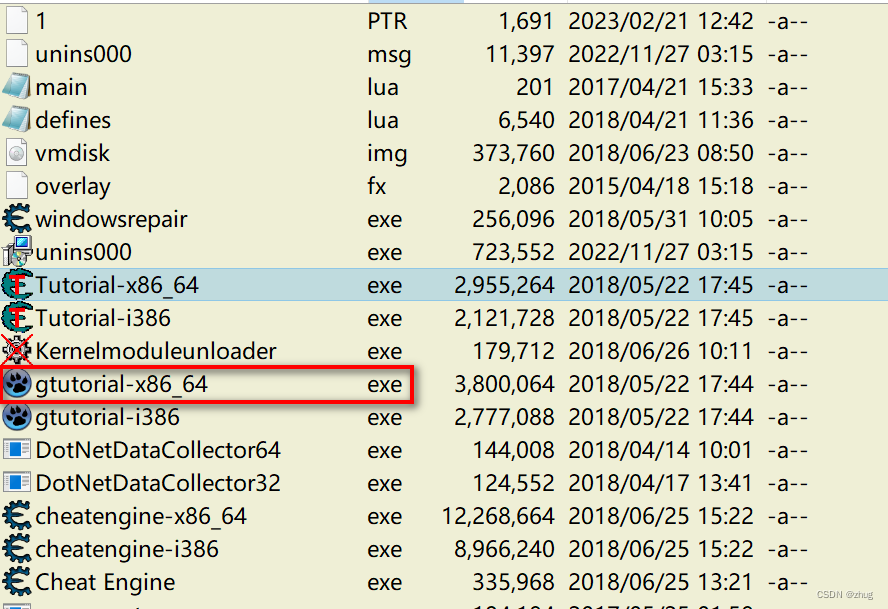The image size is (888, 609).
Task: Click the Tutorial-x86_64 gear icon
Action: tap(17, 285)
